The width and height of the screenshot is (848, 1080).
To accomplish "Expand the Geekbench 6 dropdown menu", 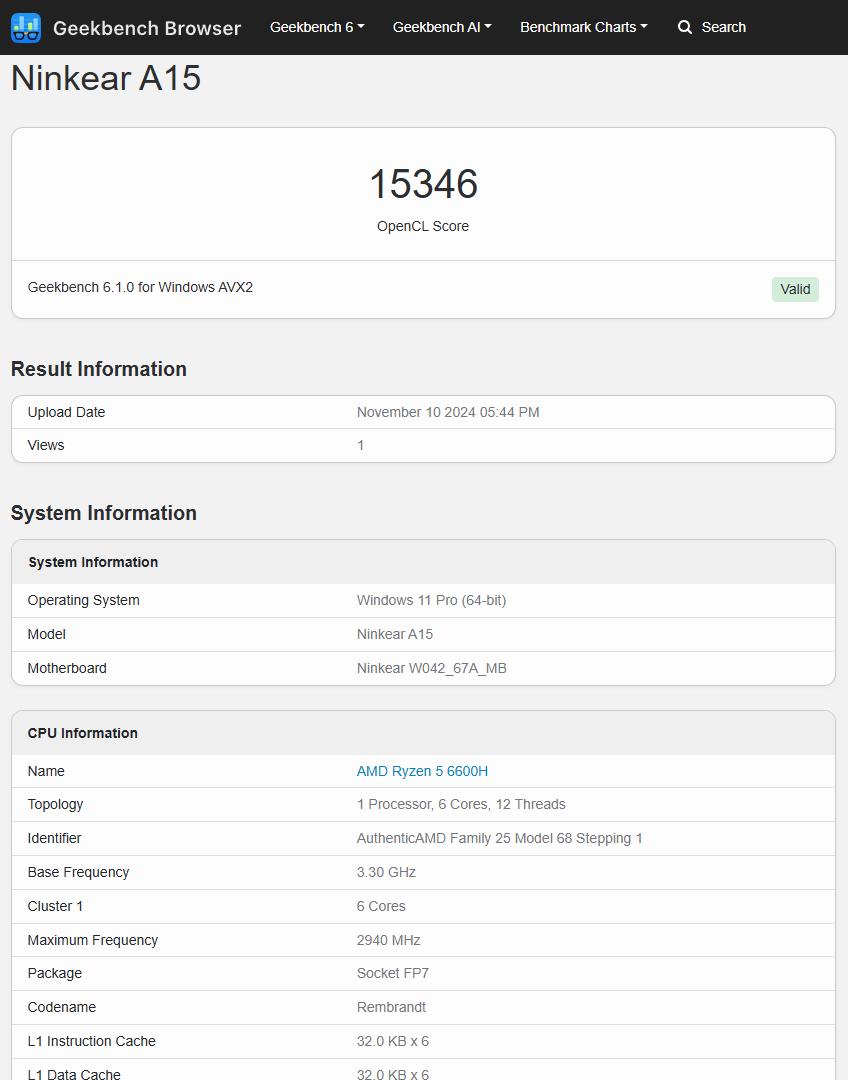I will pyautogui.click(x=317, y=27).
